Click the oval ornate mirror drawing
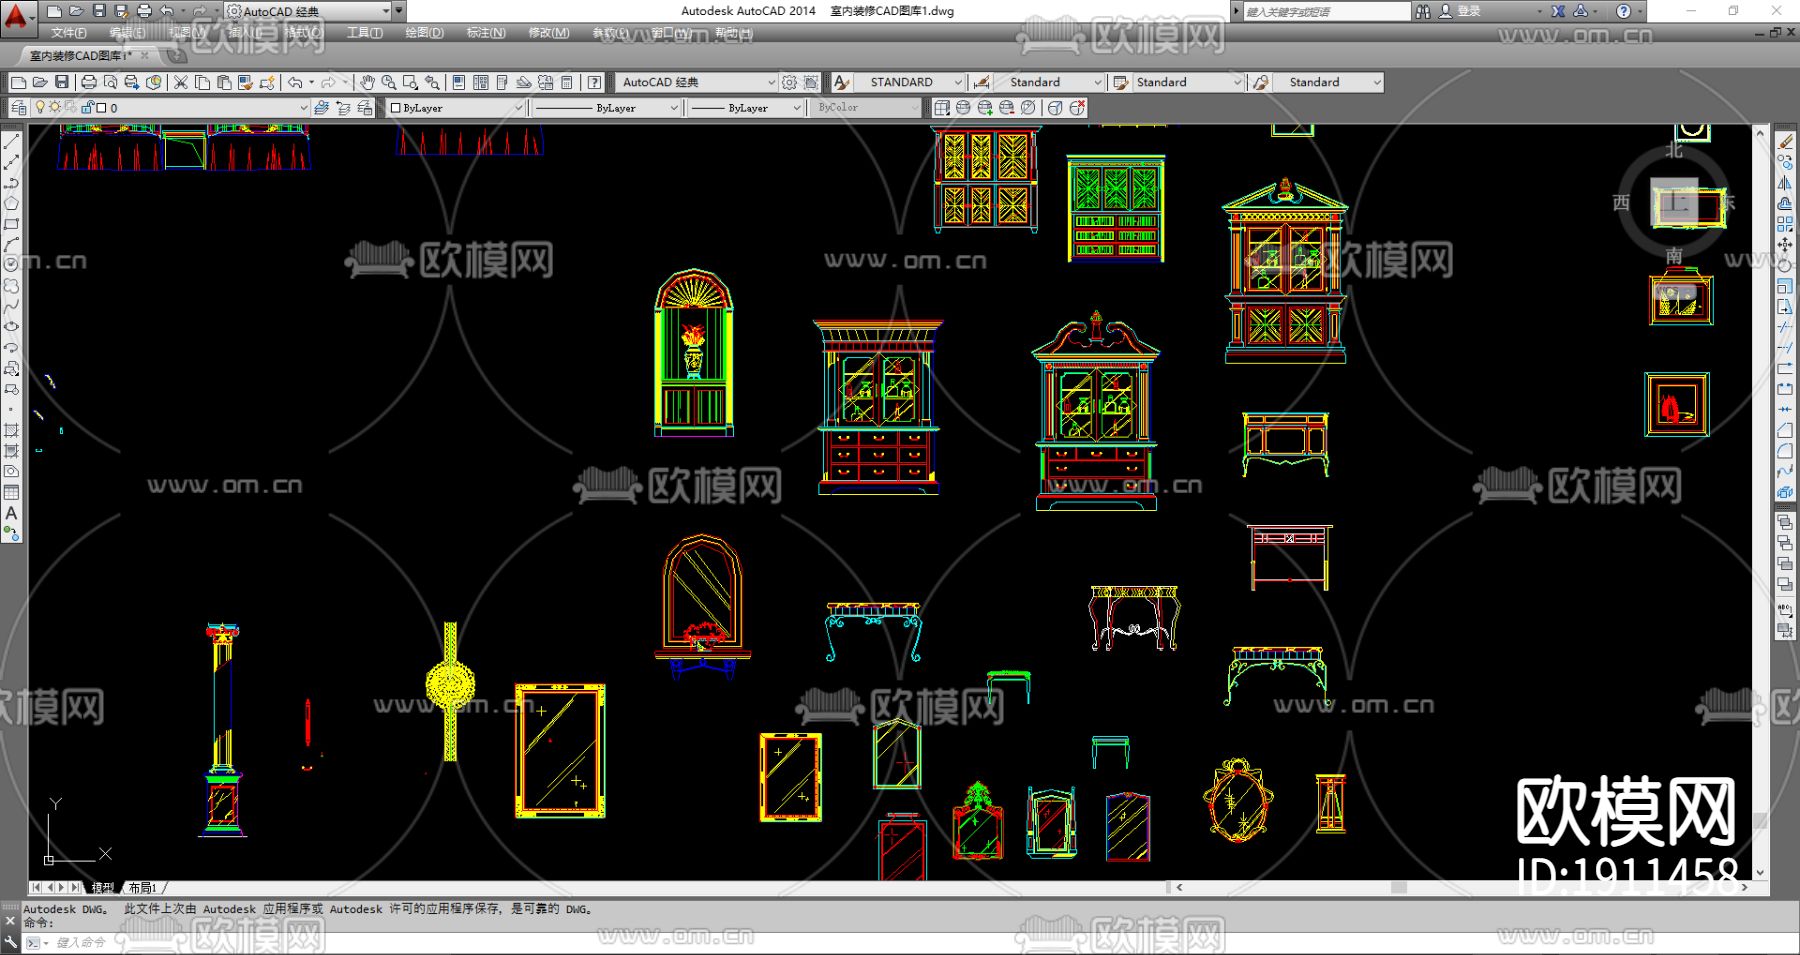 pyautogui.click(x=1237, y=800)
